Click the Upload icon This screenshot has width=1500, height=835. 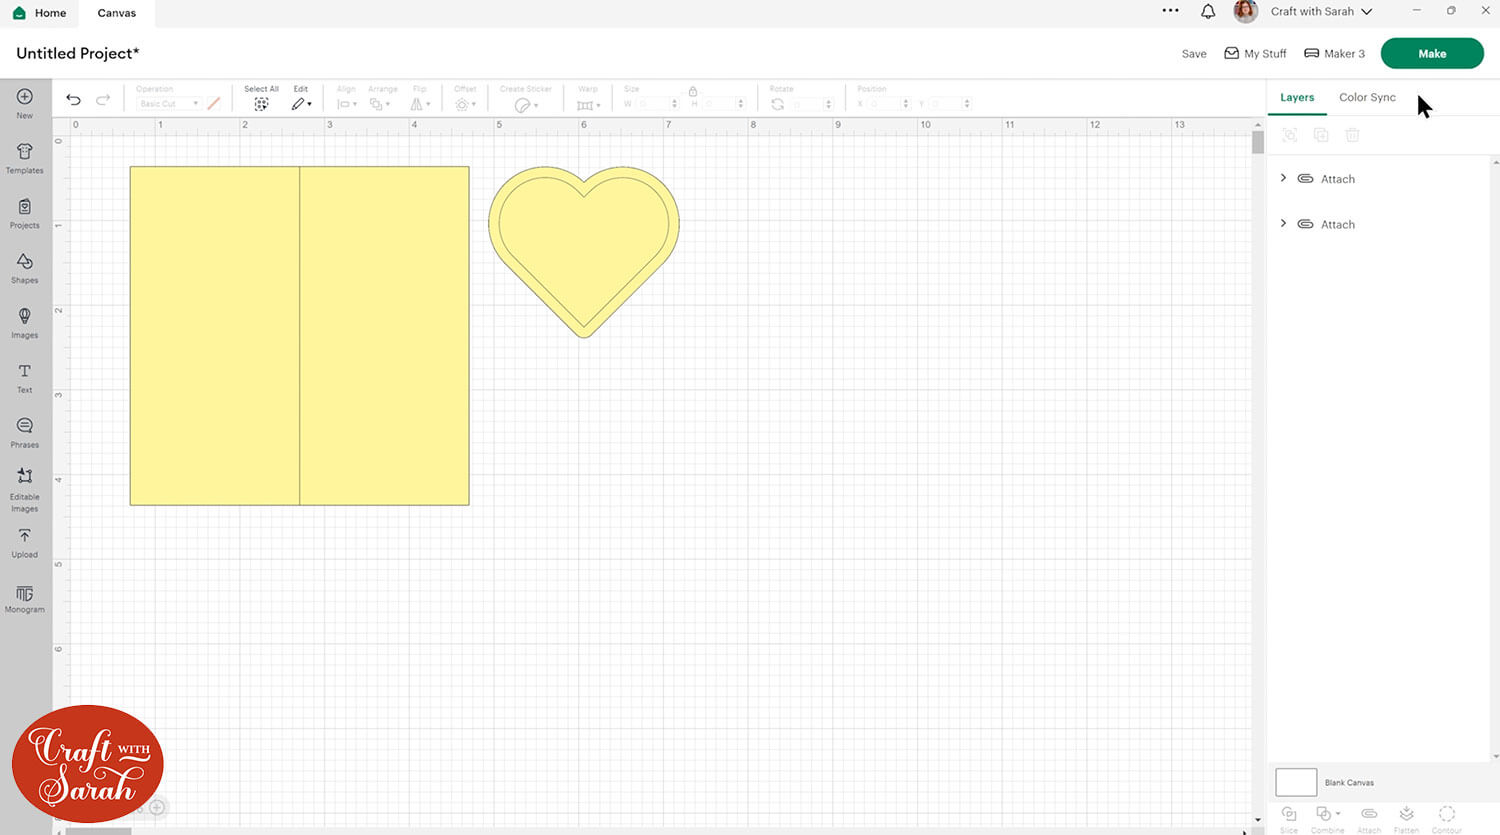point(25,537)
